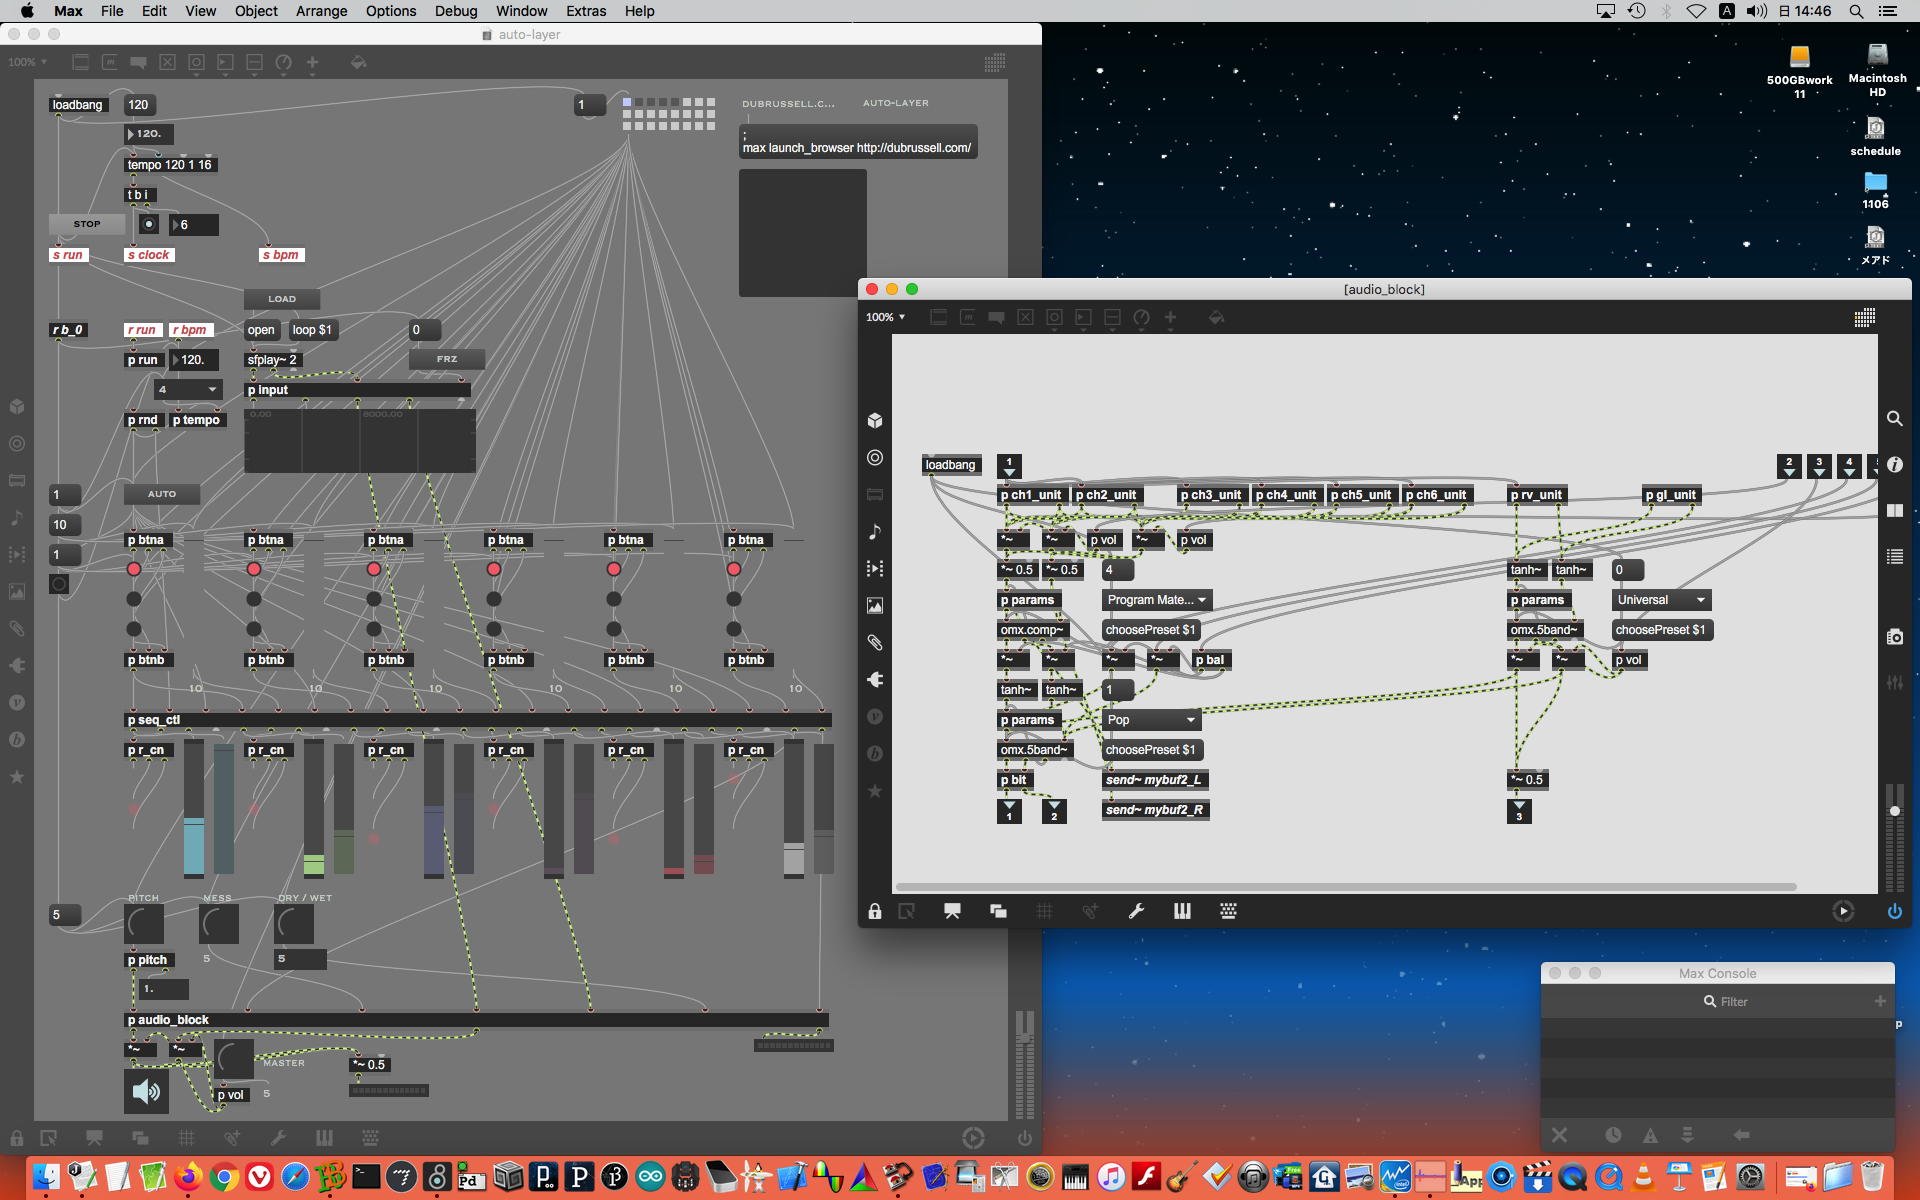Open the snapshots camera icon
The height and width of the screenshot is (1200, 1920).
tap(1894, 637)
